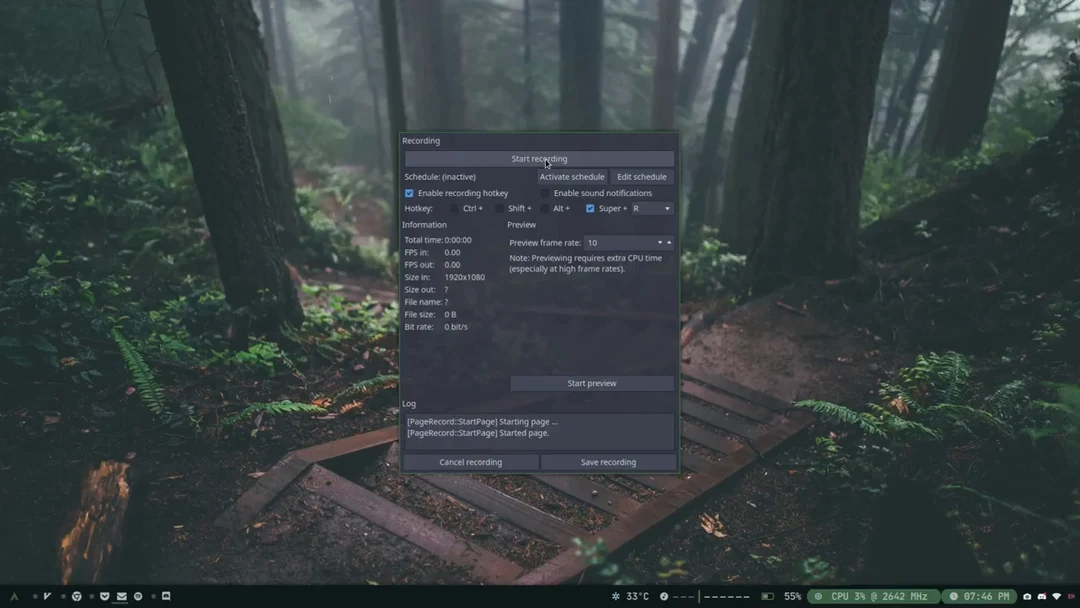
Task: Disable the Enable recording hotkey checkbox
Action: (409, 193)
